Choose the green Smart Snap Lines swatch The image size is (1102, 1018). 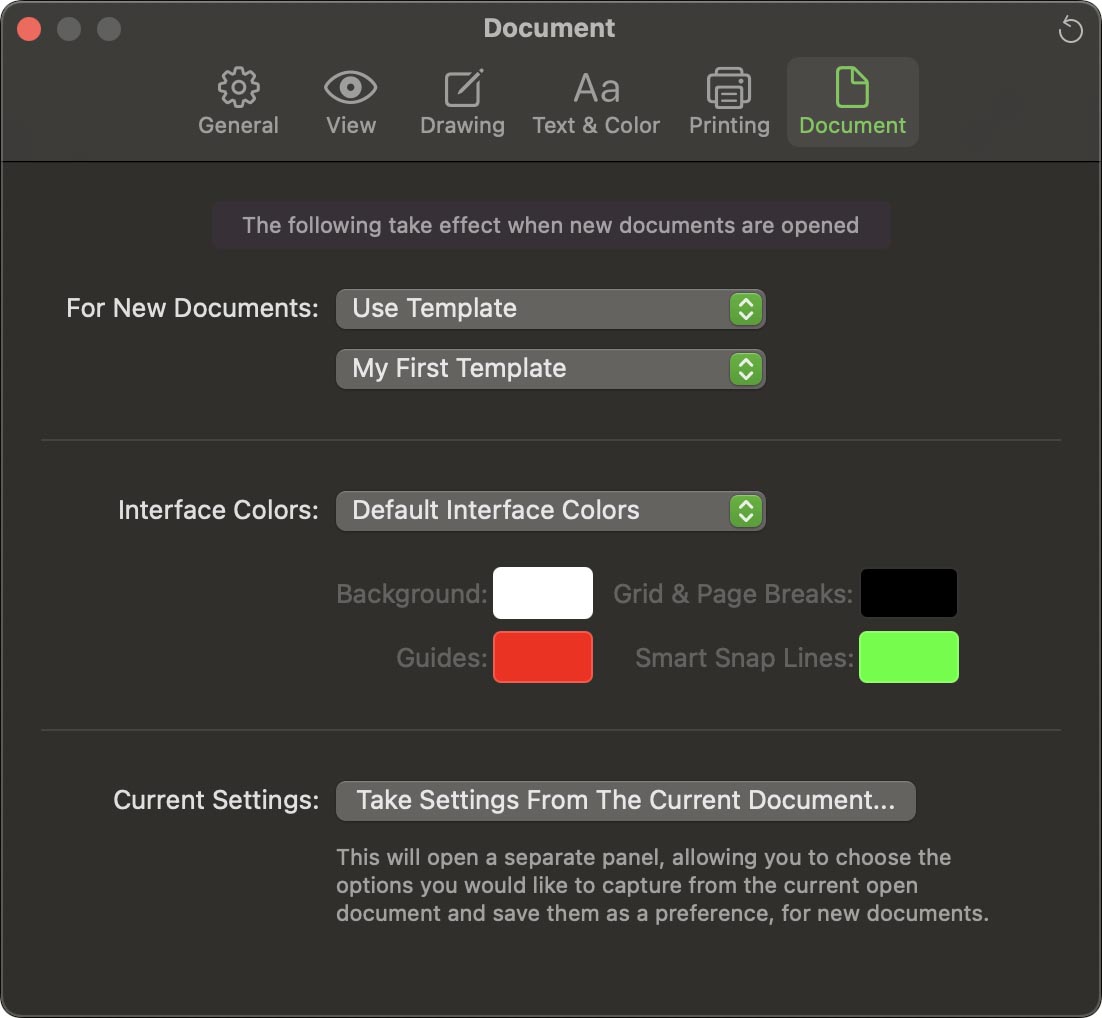coord(909,657)
